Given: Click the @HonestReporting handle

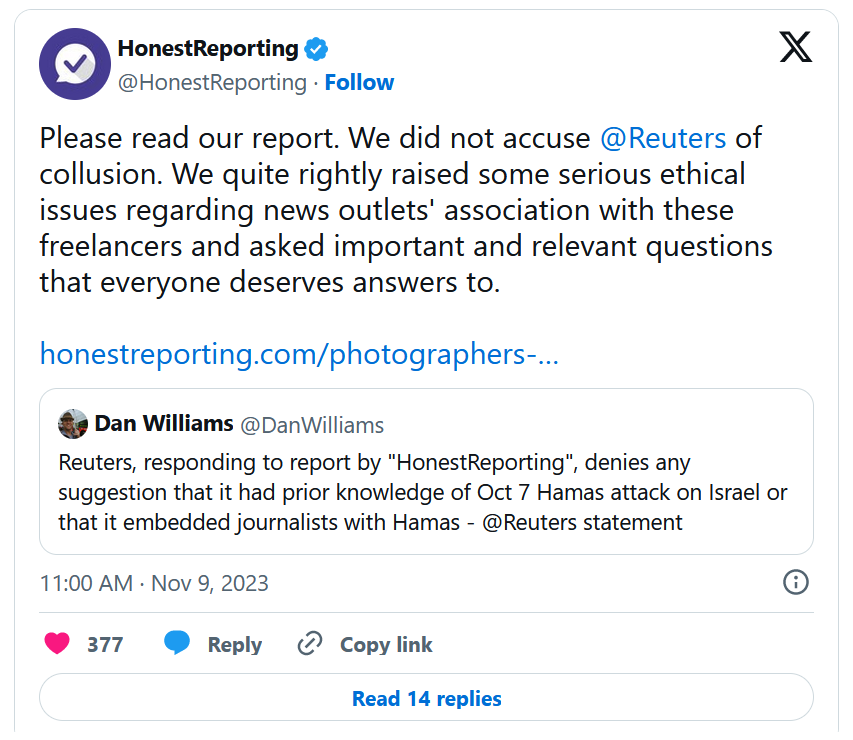Looking at the screenshot, I should [212, 83].
